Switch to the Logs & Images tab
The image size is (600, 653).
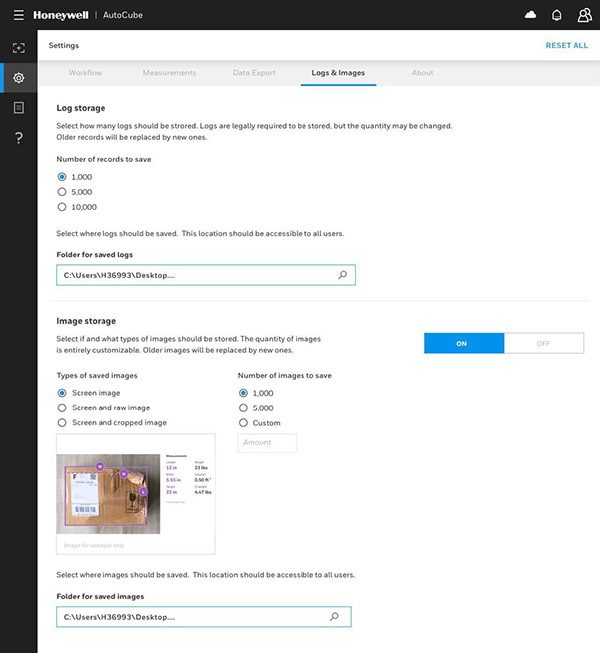click(x=338, y=73)
